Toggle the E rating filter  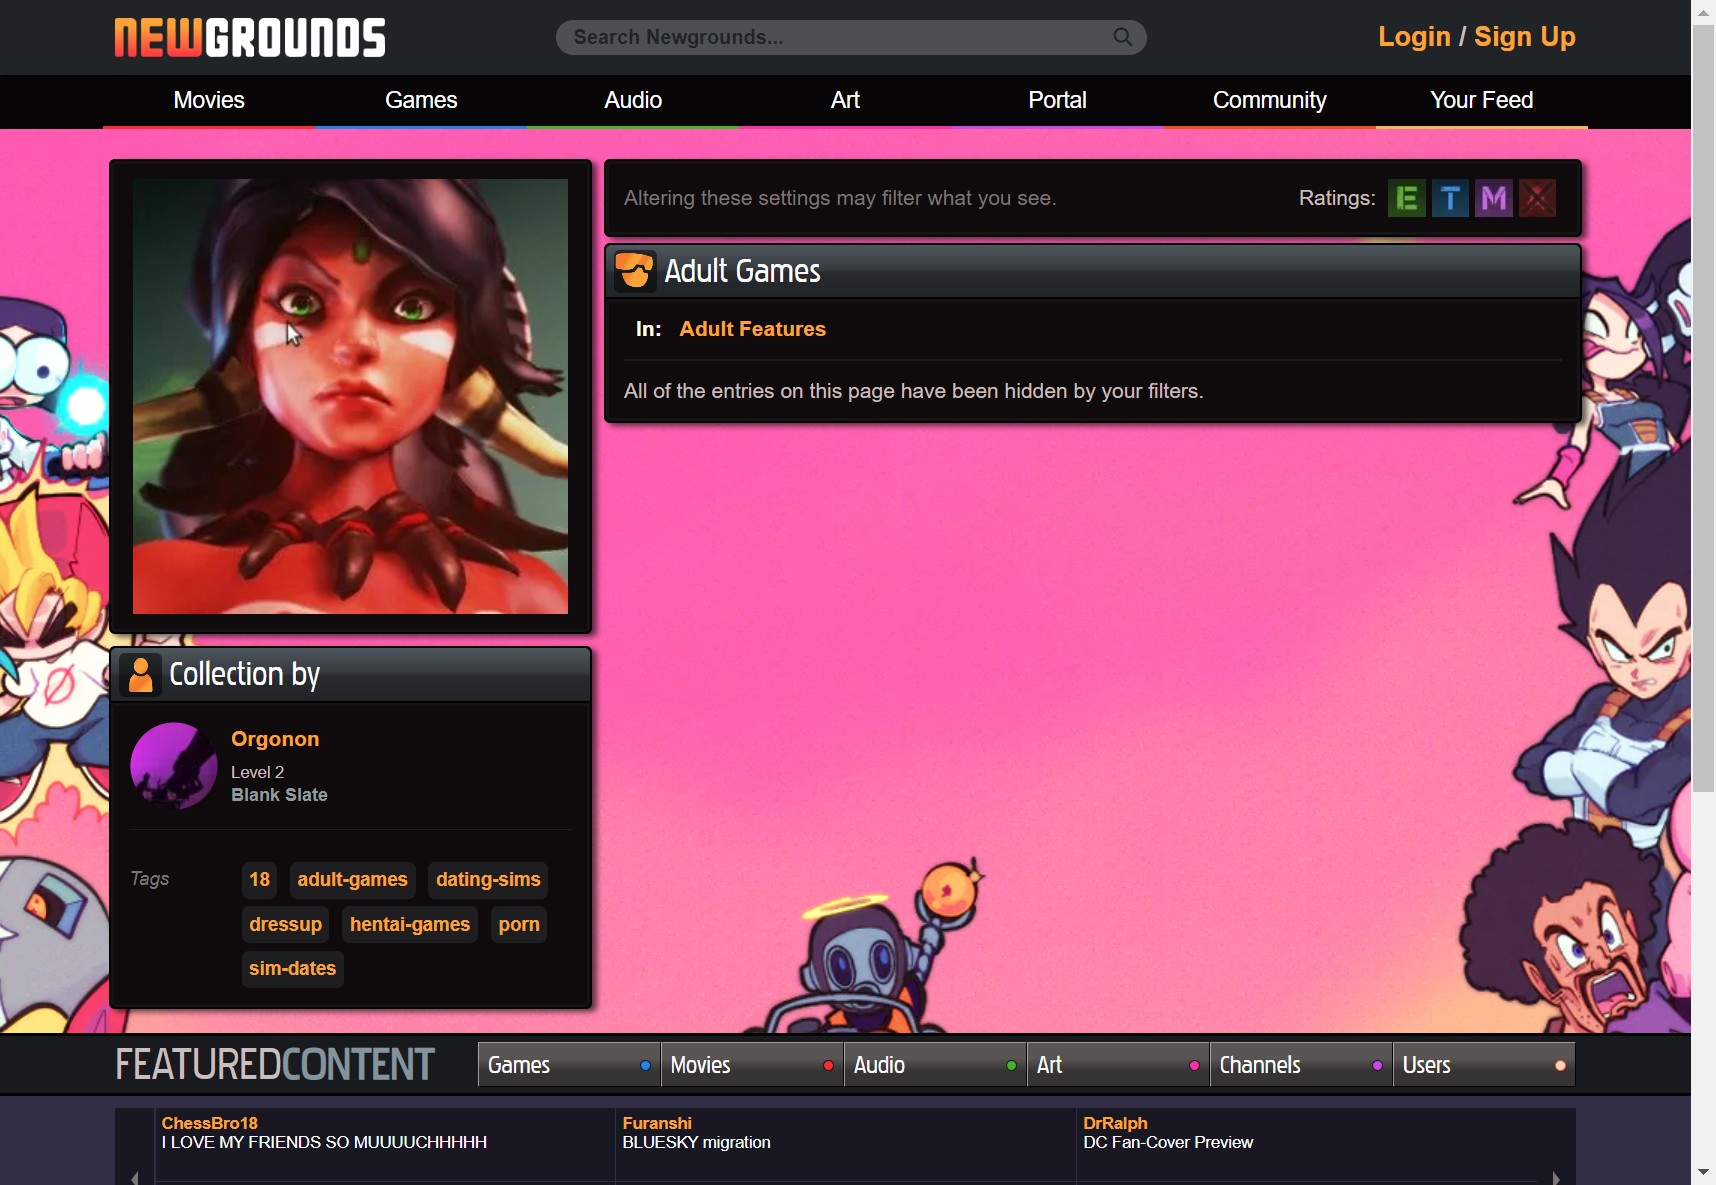[1407, 198]
